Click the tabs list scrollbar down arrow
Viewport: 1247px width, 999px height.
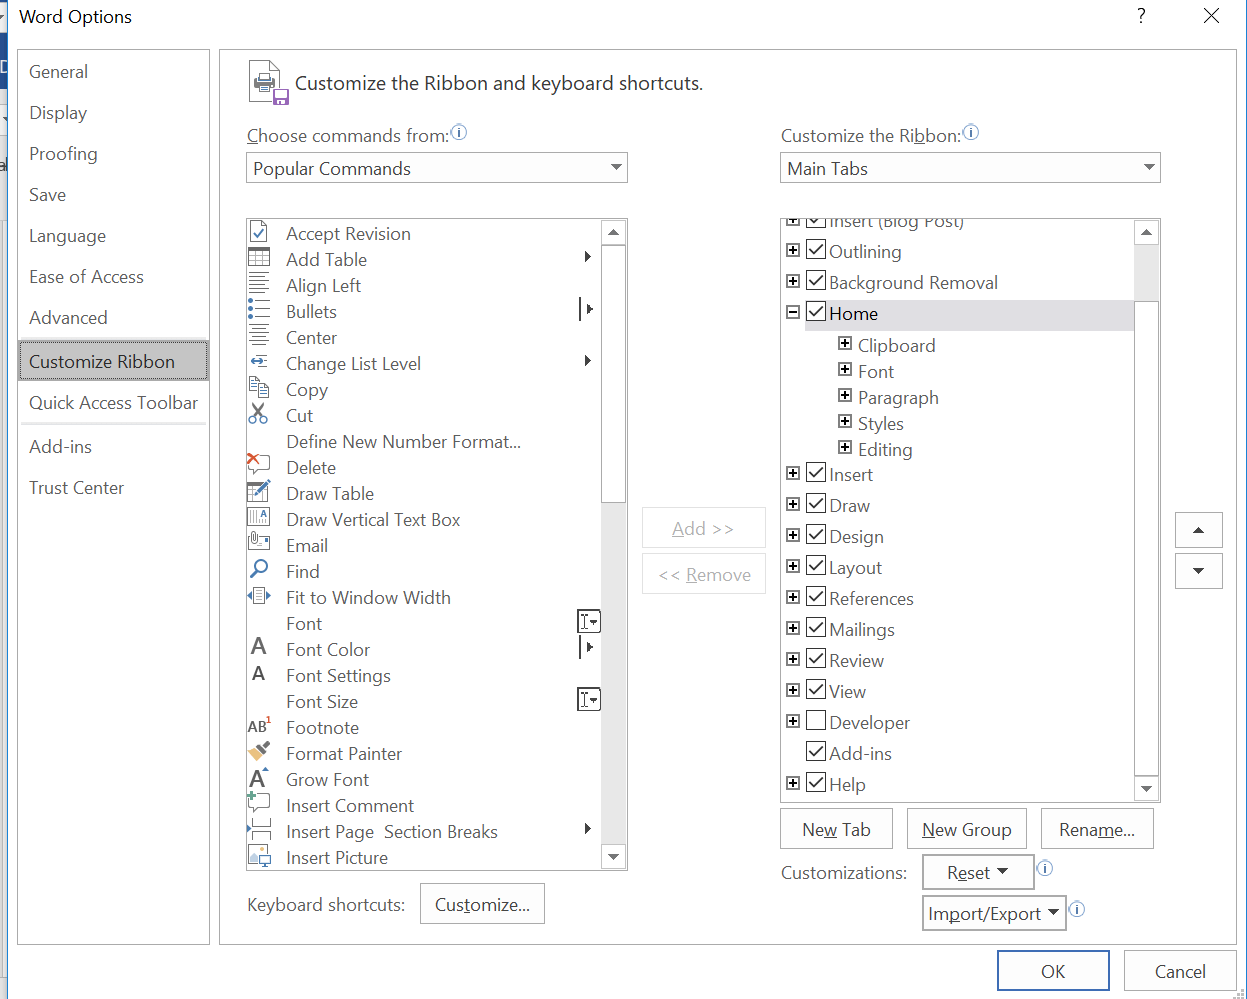(x=1146, y=790)
